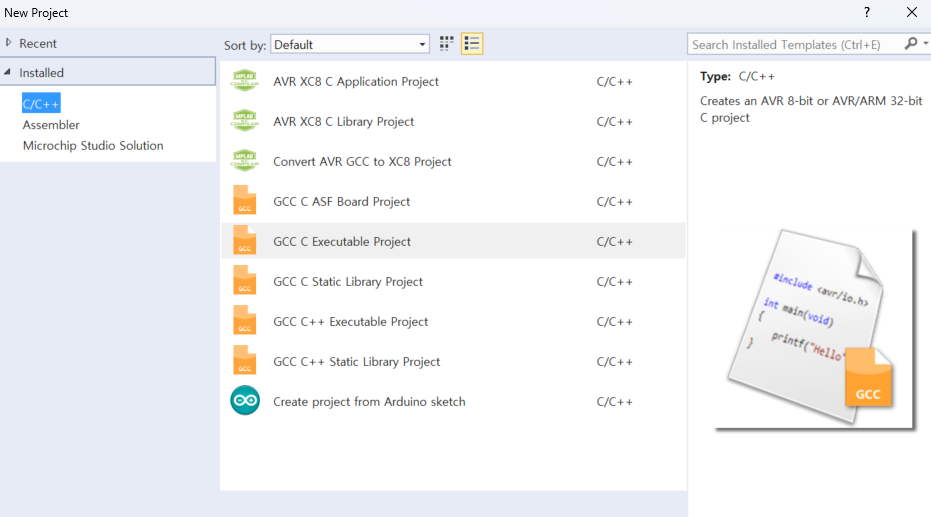The image size is (931, 517).
Task: Click the Installed label in sidebar
Action: [41, 72]
